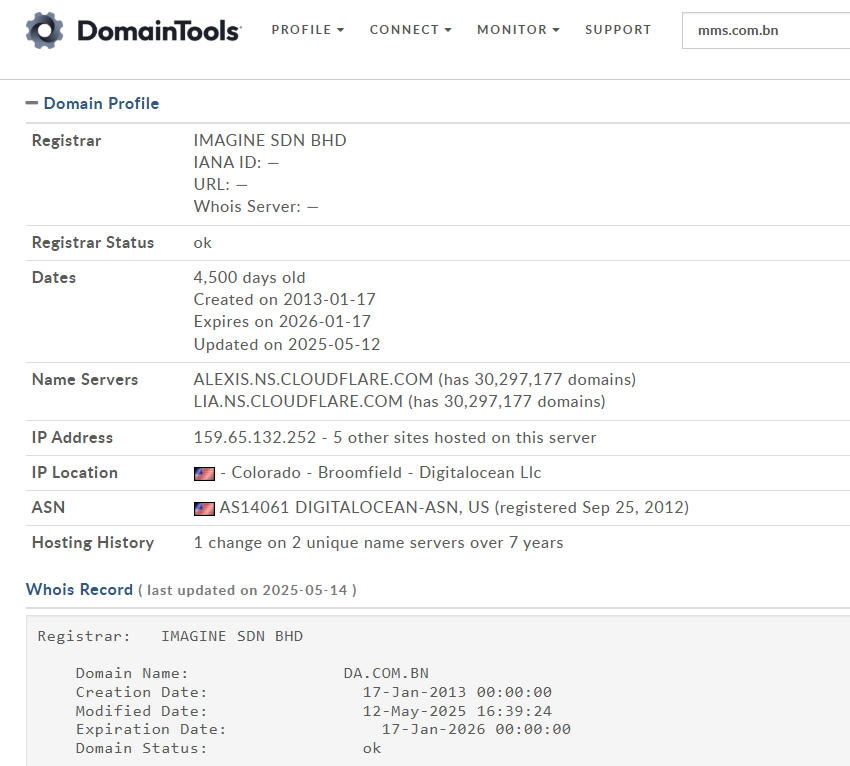Click the Expires on 2026-01-17 date

282,321
